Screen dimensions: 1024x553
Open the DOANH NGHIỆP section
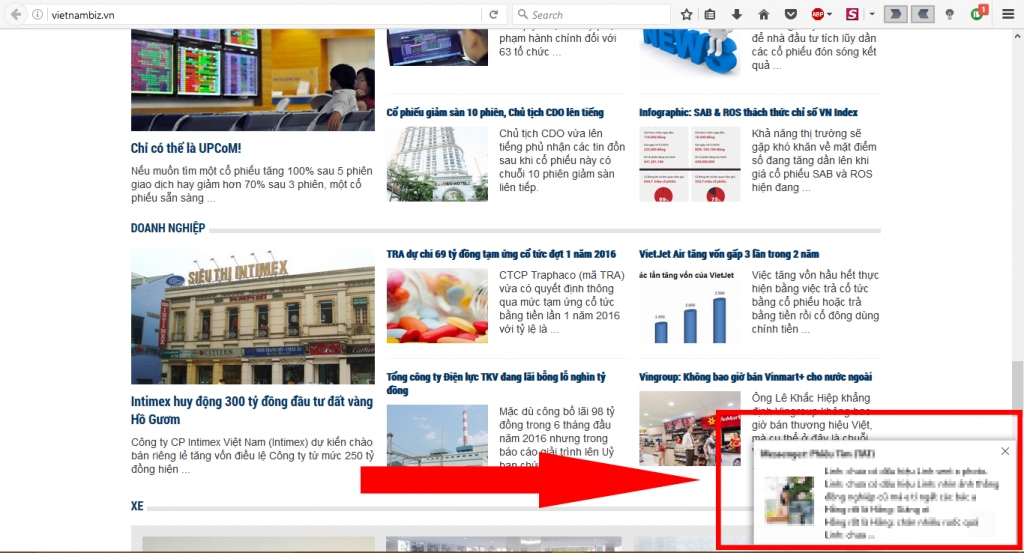click(168, 228)
